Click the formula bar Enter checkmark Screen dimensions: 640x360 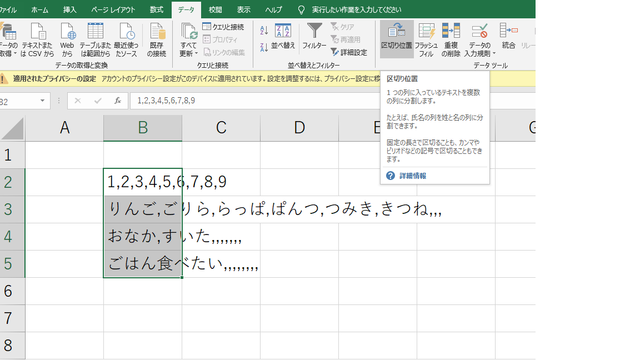click(98, 100)
